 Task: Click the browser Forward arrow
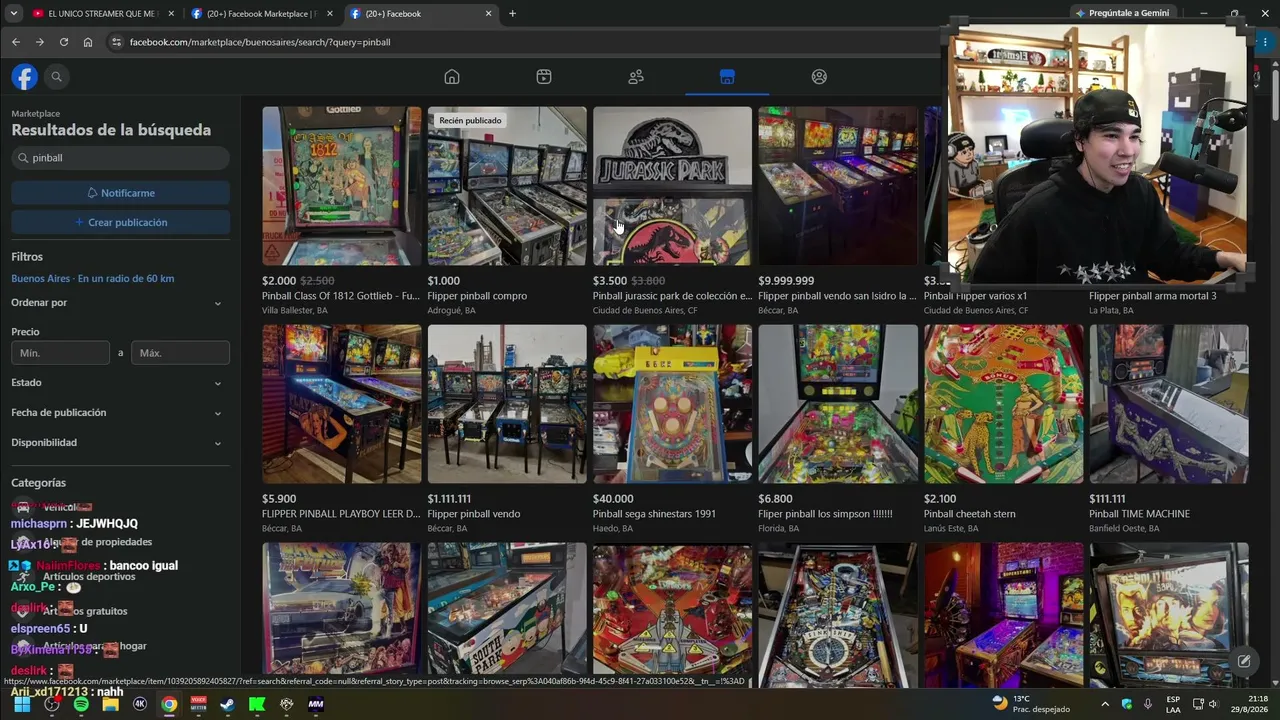coord(40,42)
